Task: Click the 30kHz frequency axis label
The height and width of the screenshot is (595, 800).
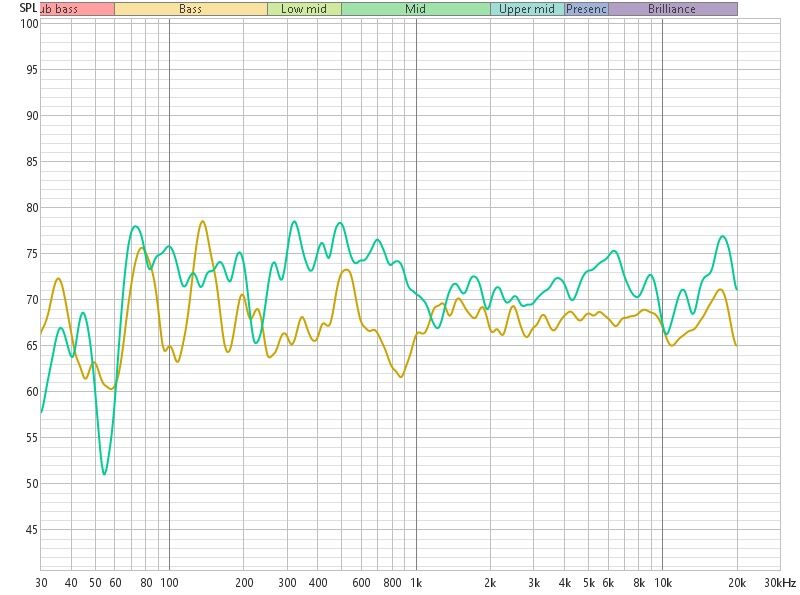Action: click(780, 583)
